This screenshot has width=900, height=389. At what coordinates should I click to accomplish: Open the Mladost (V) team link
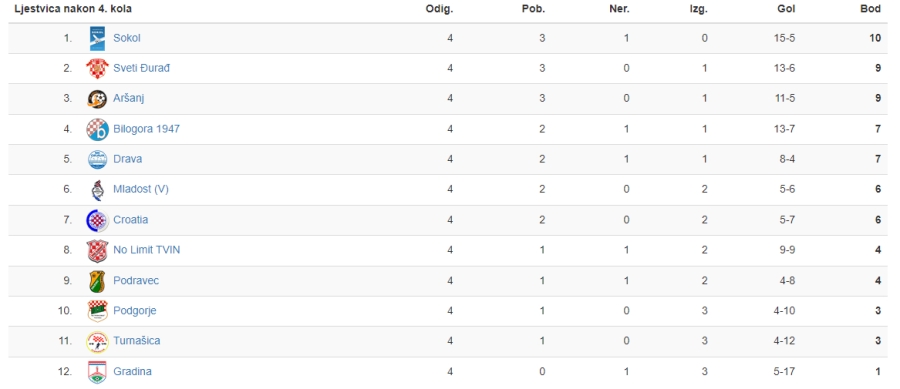click(x=141, y=189)
